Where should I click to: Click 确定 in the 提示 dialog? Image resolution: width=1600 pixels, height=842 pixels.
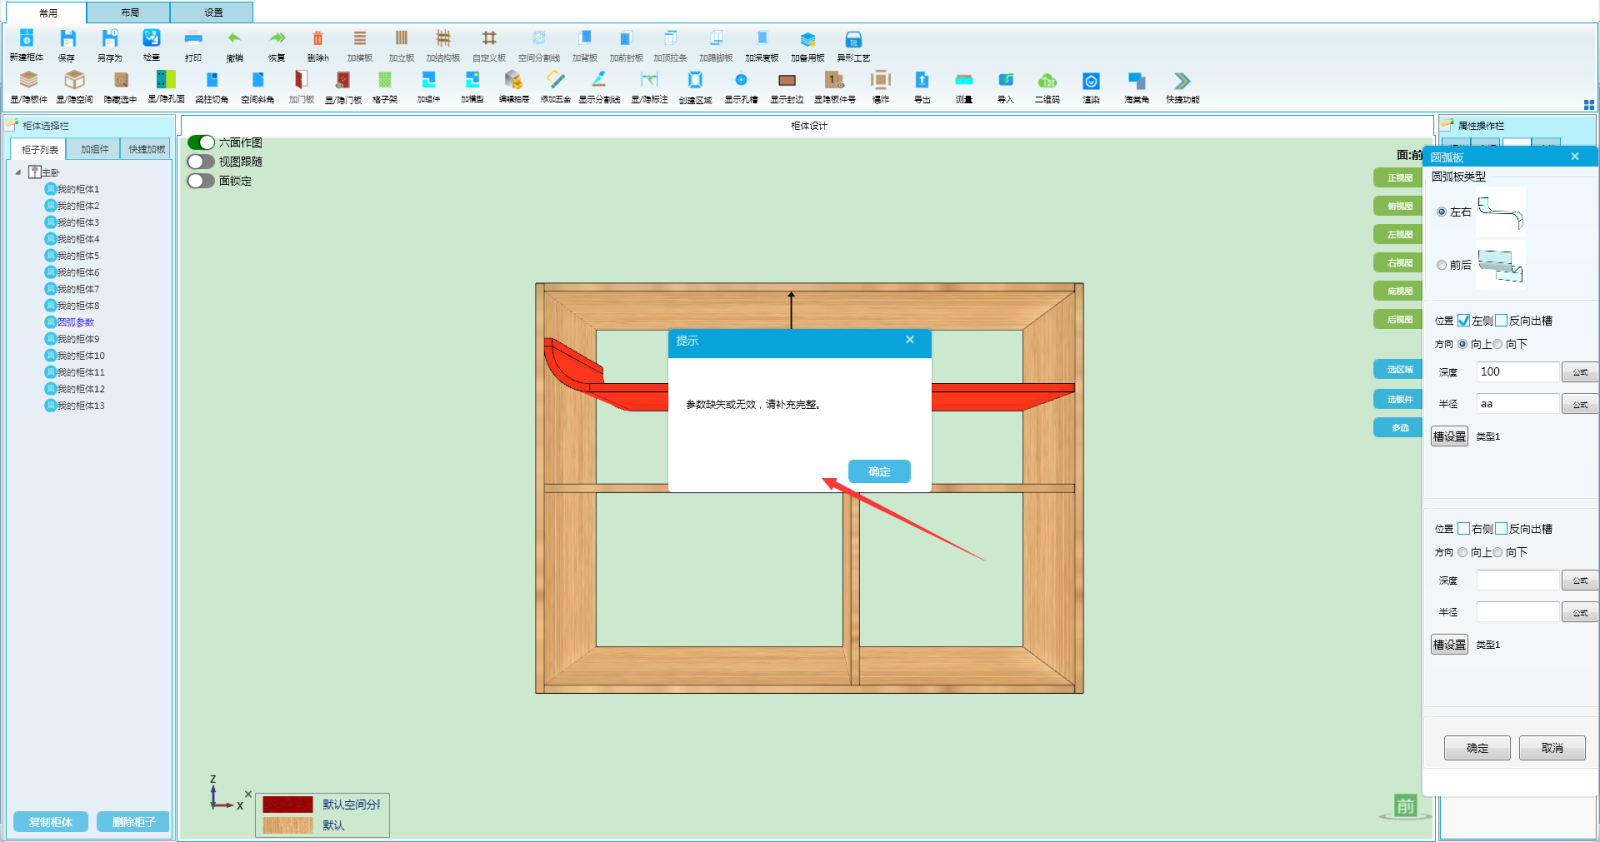[879, 472]
